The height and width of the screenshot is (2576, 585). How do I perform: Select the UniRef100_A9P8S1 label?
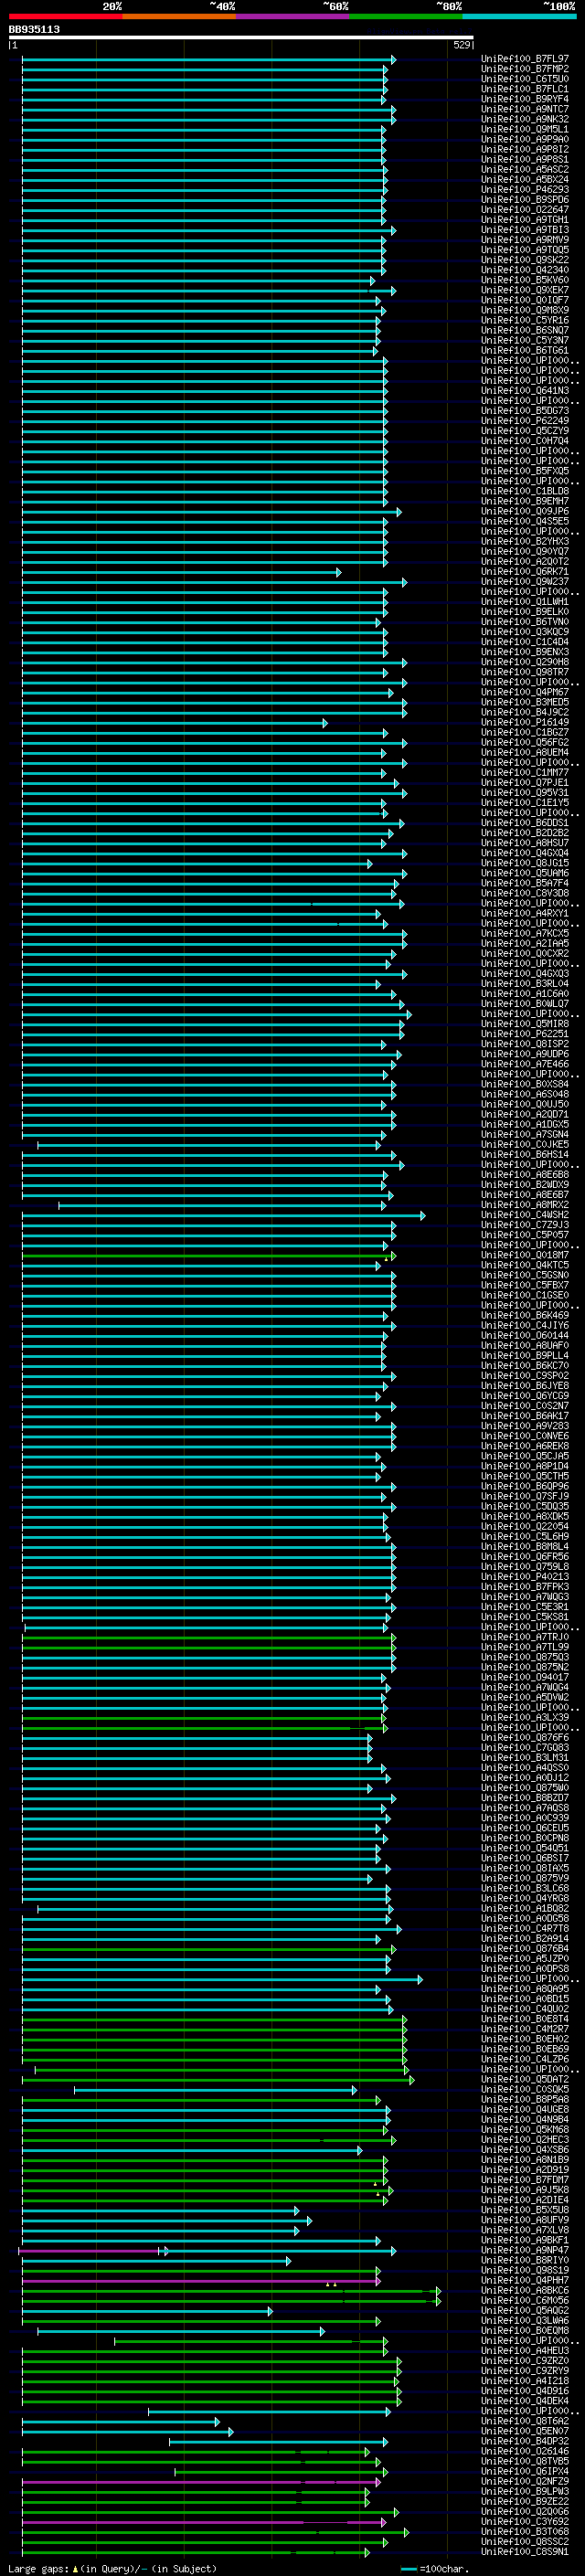coord(525,160)
